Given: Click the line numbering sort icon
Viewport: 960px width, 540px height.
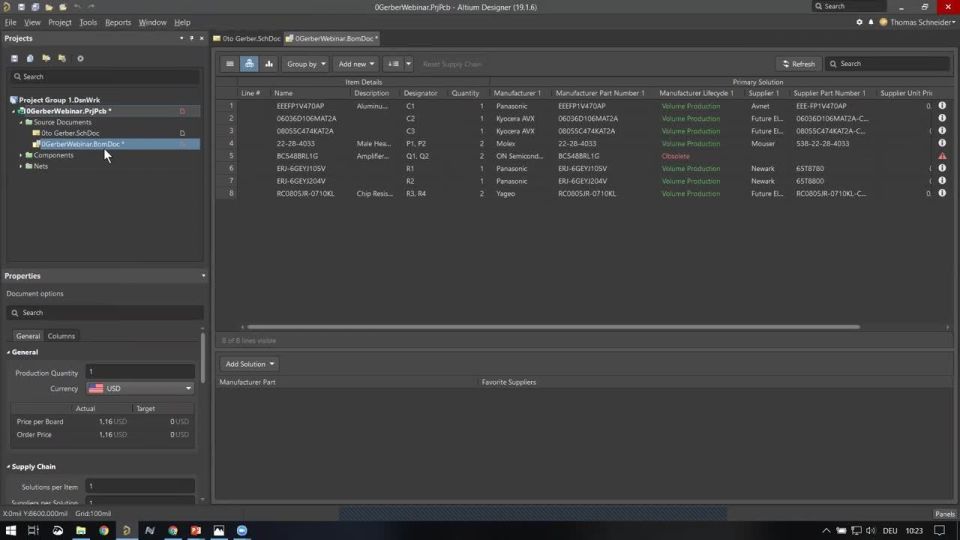Looking at the screenshot, I should point(393,64).
